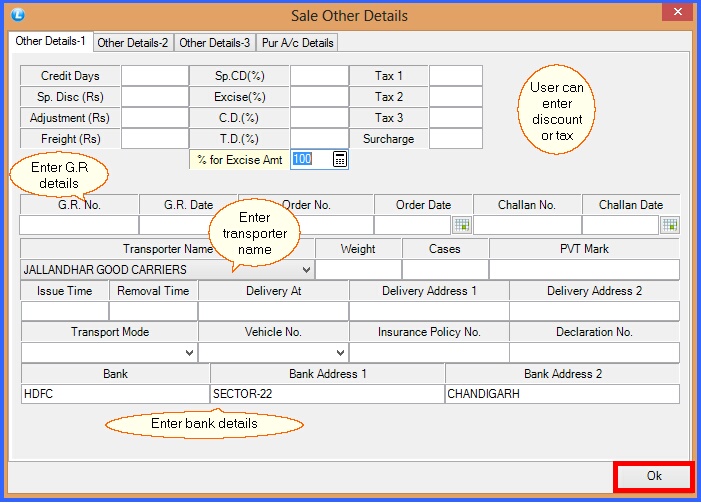Open calculator icon beside % for Excise Amt
Image resolution: width=701 pixels, height=503 pixels.
[x=339, y=159]
